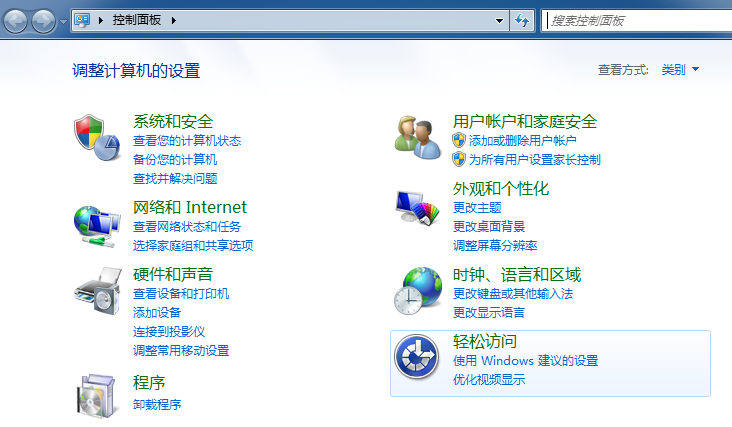Open 查看网络状态和任务 link
The image size is (732, 427).
coord(187,227)
